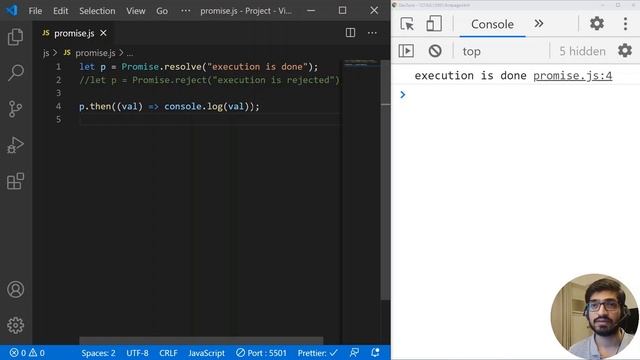This screenshot has width=640, height=360.
Task: Open editor More Actions ellipsis
Action: pyautogui.click(x=372, y=33)
